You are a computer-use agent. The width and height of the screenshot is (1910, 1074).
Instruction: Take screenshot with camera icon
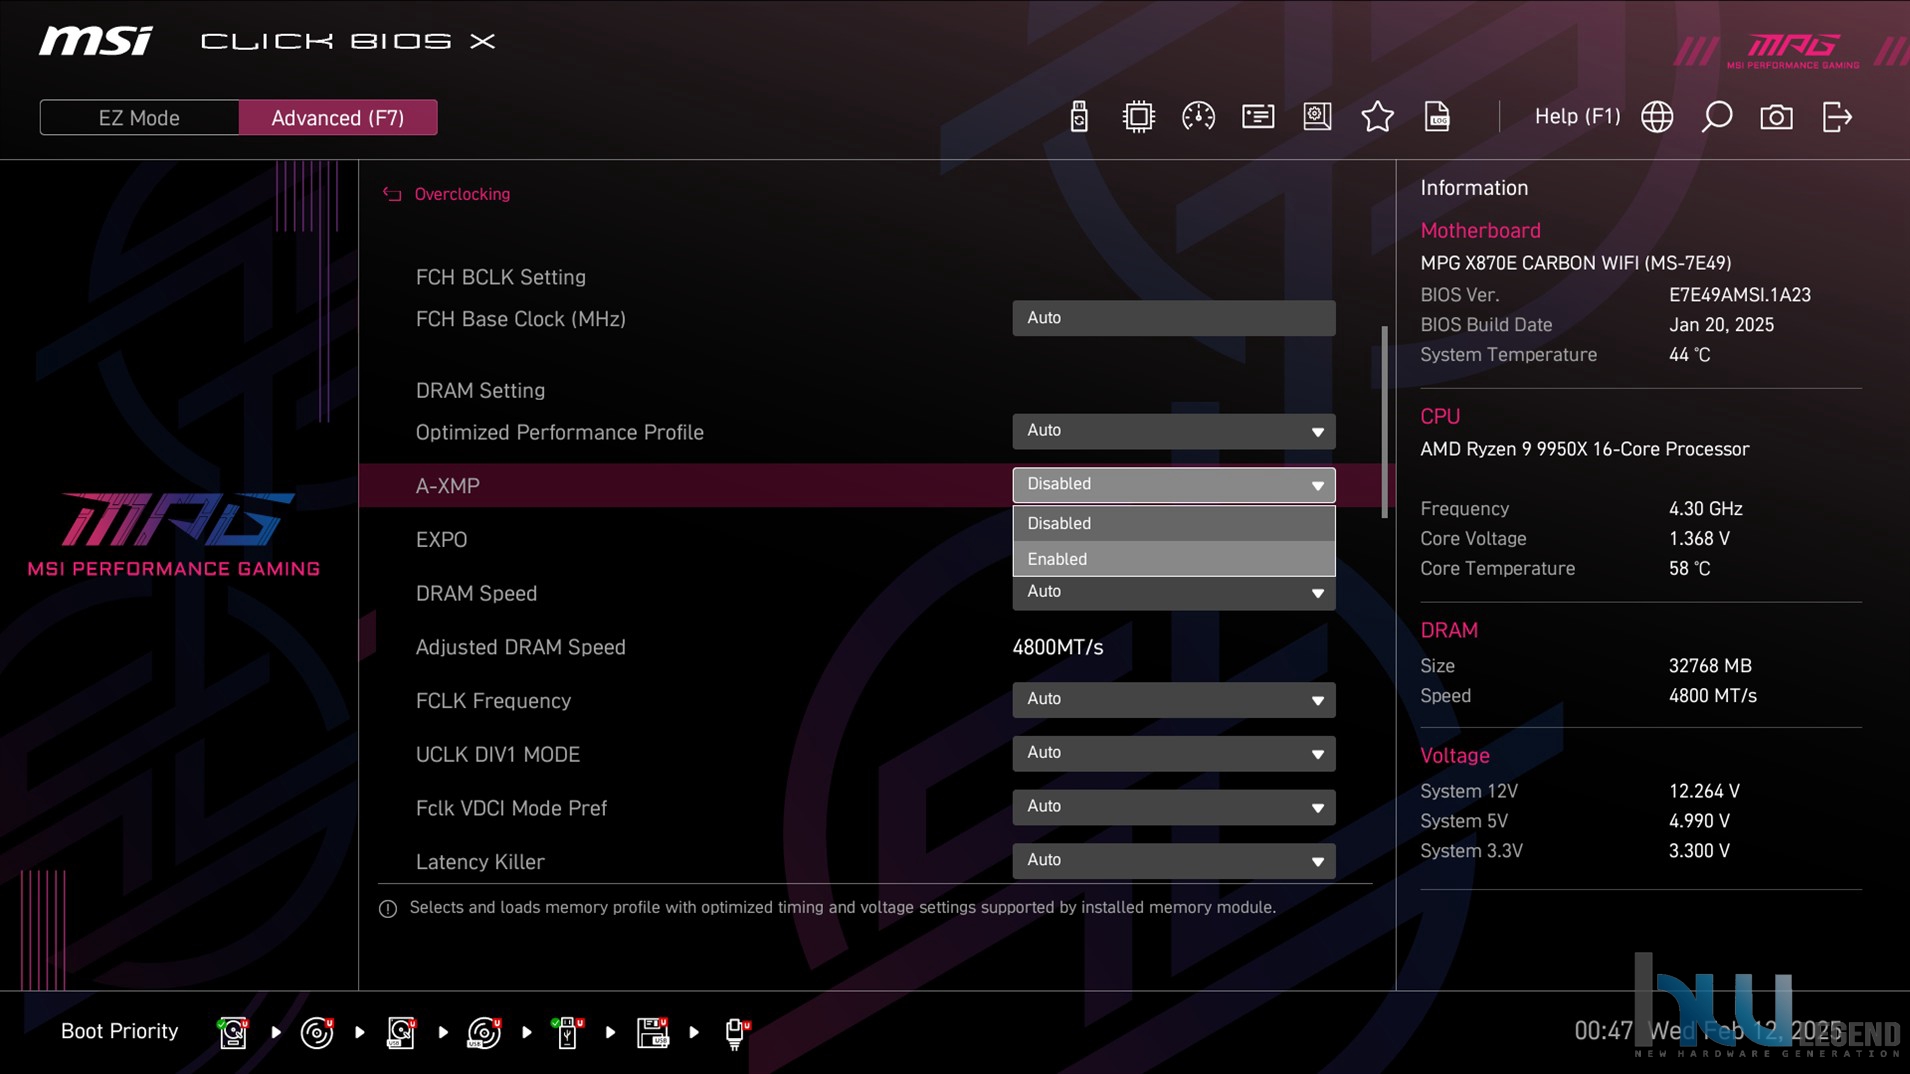click(x=1776, y=117)
